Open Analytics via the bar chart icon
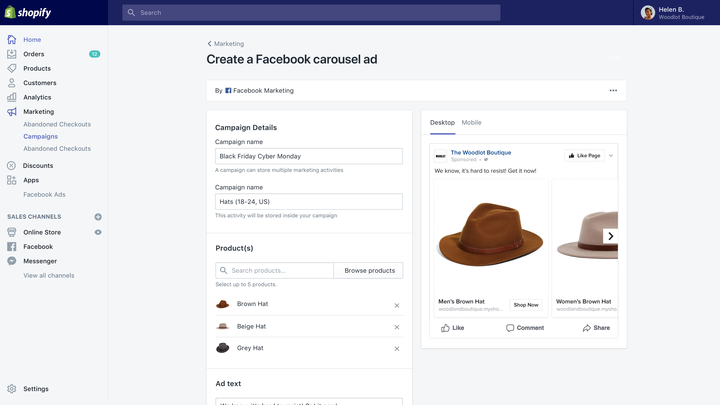Screen dimensions: 720x405 (x=11, y=97)
